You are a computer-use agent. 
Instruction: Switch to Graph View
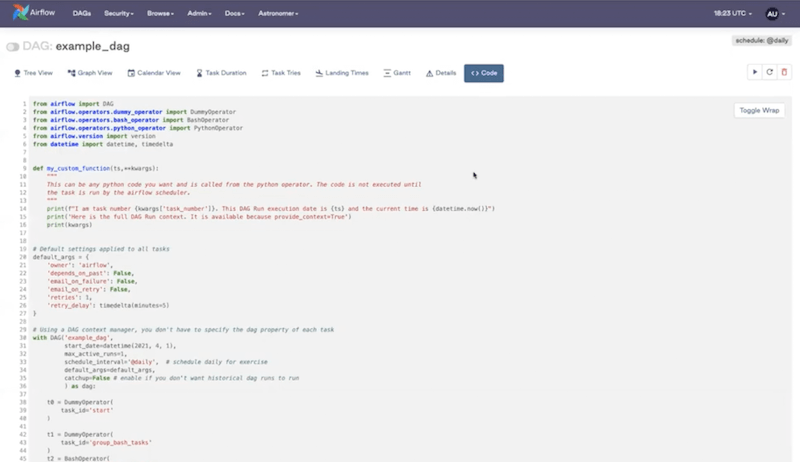coord(89,73)
